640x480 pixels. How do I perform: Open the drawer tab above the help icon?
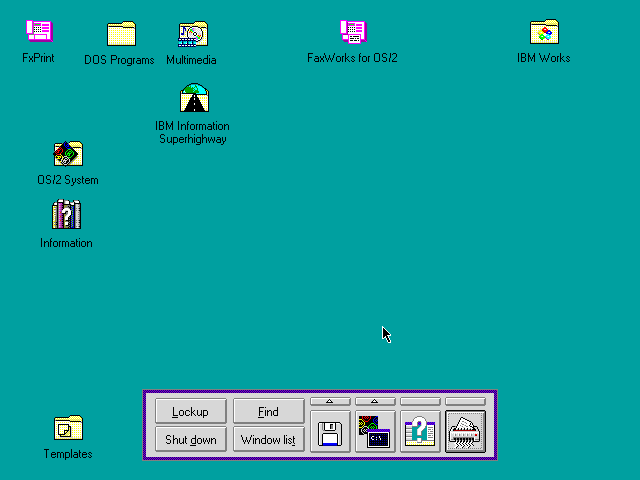pos(420,402)
